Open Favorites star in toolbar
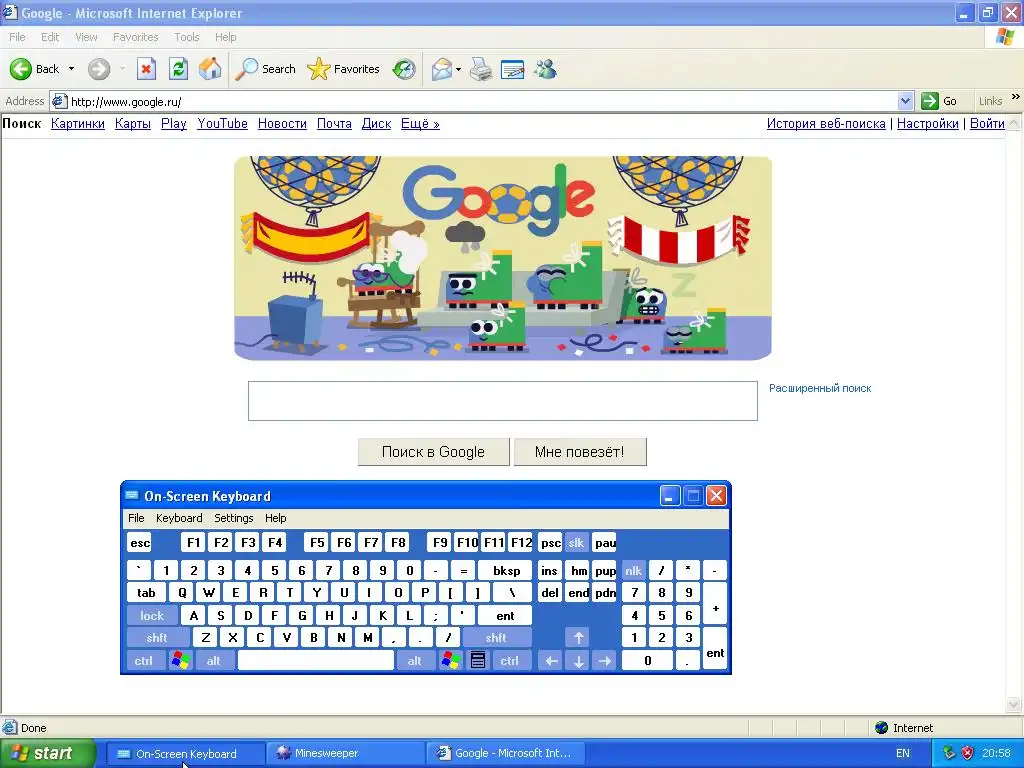1024x768 pixels. coord(319,69)
